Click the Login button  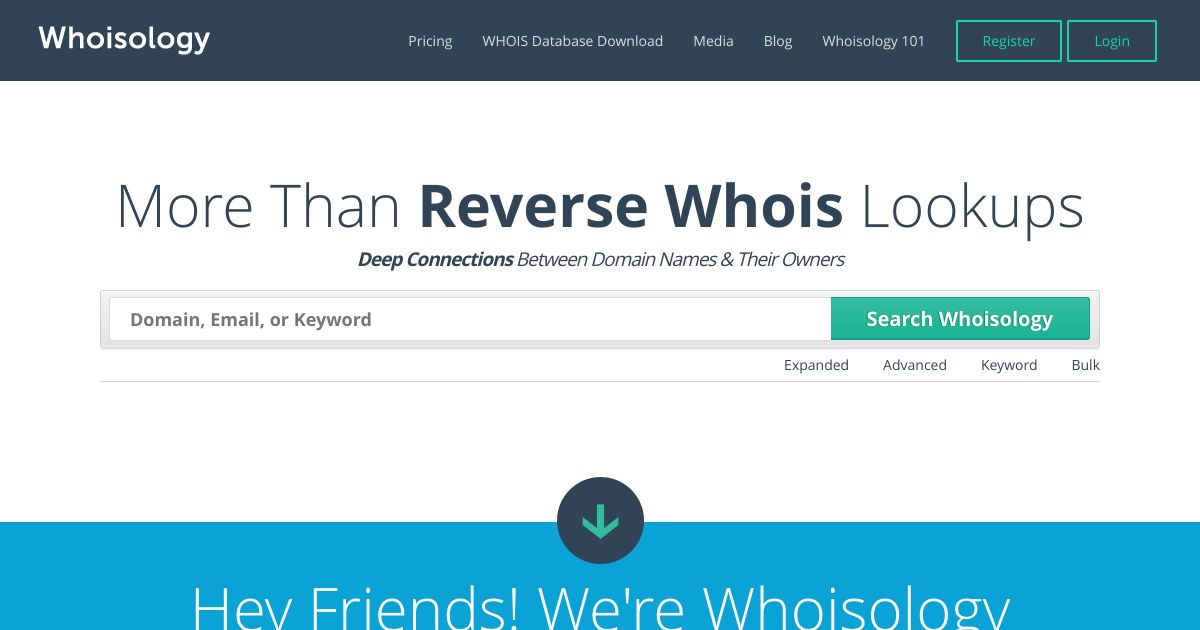[x=1111, y=41]
